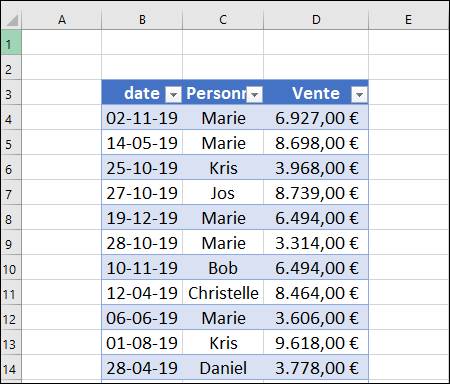Select row 1 header
This screenshot has height=384, width=450.
[11, 42]
